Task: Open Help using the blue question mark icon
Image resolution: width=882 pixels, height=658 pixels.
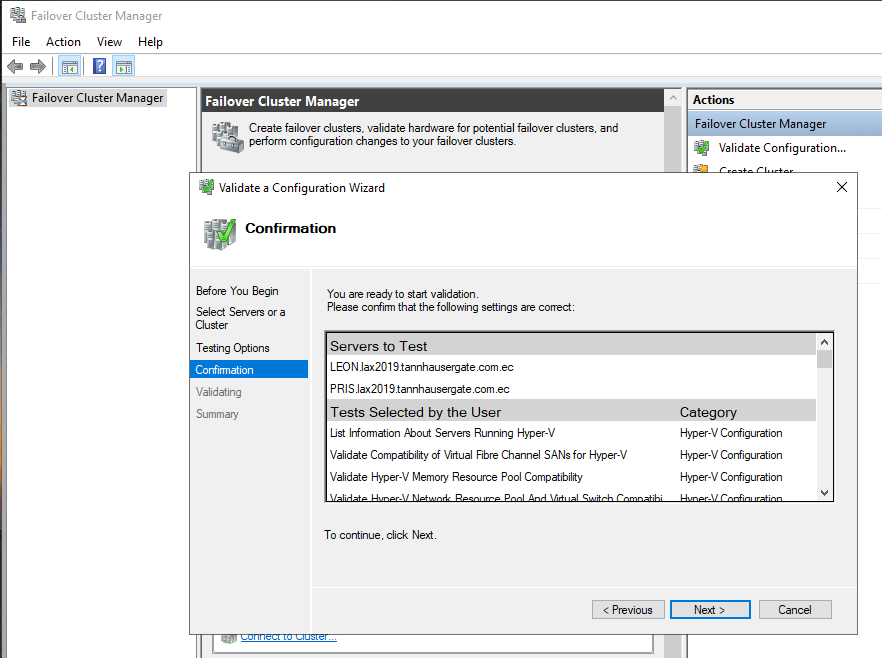Action: [100, 67]
